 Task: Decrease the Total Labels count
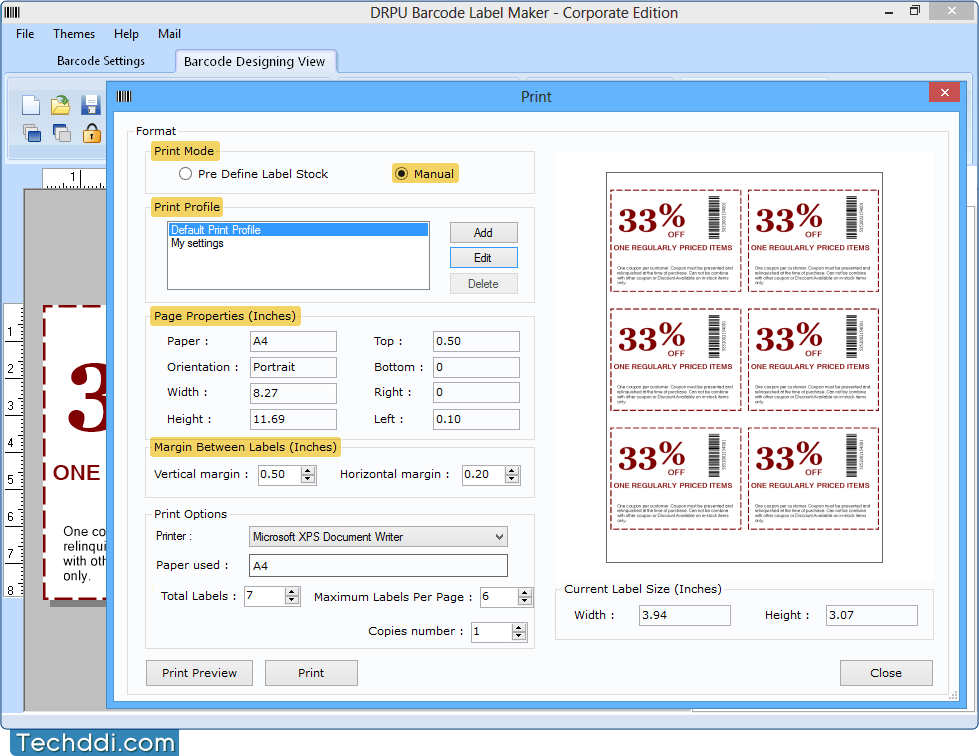(x=292, y=601)
